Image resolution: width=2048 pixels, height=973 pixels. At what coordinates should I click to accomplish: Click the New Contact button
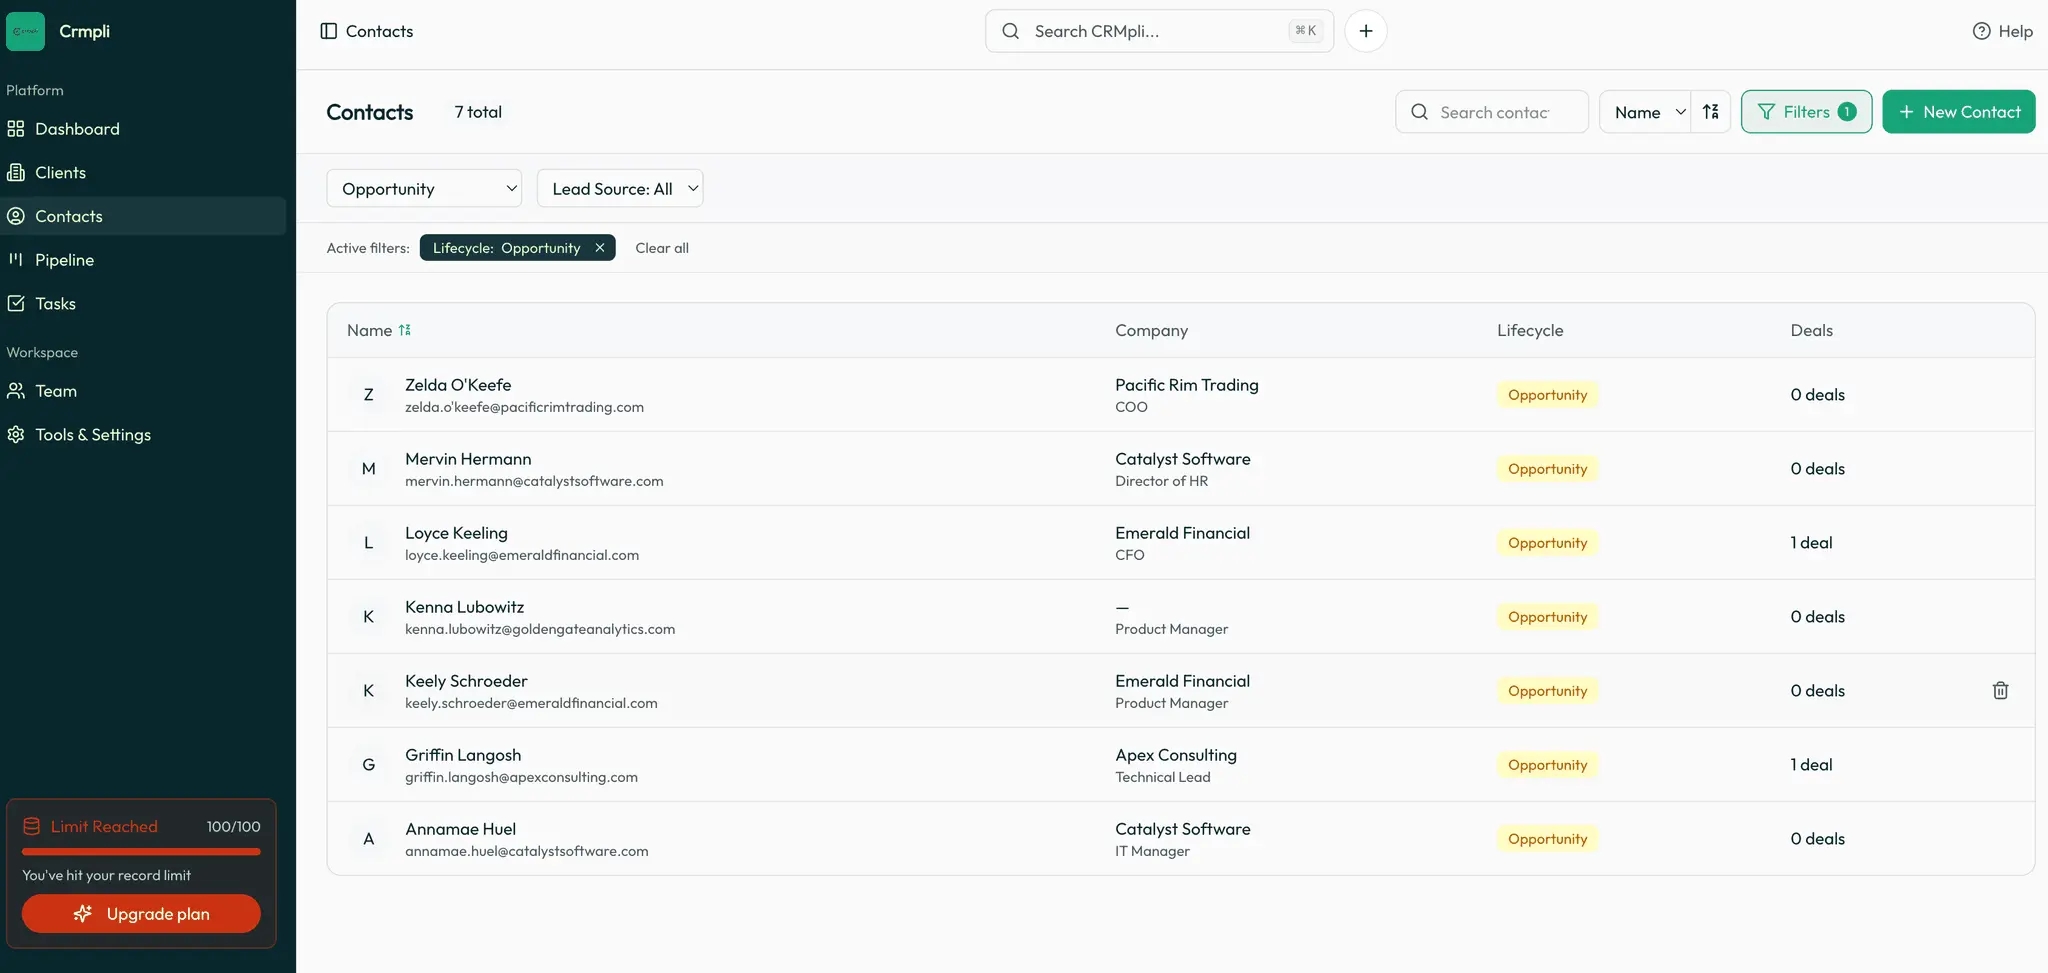pyautogui.click(x=1958, y=112)
